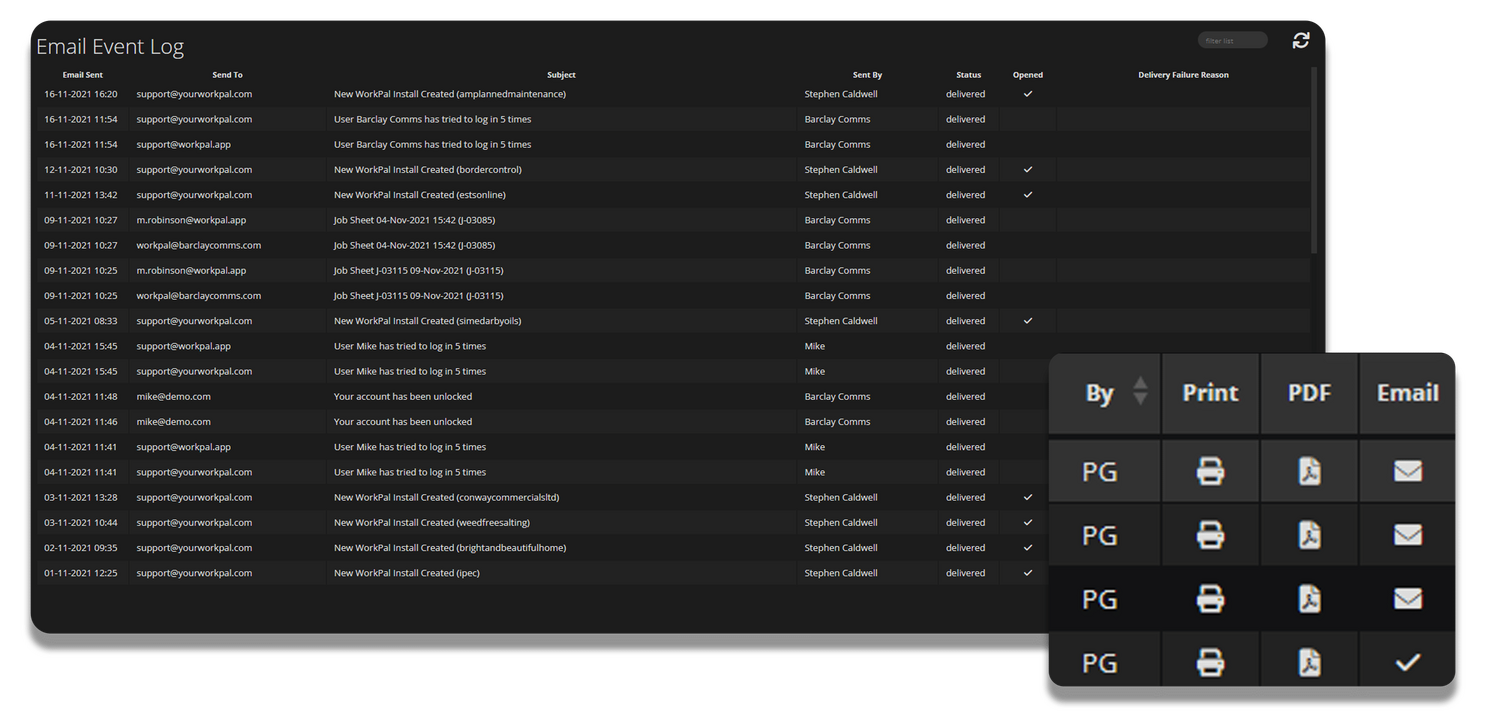The height and width of the screenshot is (721, 1490).
Task: Click inside the filter list field
Action: [x=1232, y=40]
